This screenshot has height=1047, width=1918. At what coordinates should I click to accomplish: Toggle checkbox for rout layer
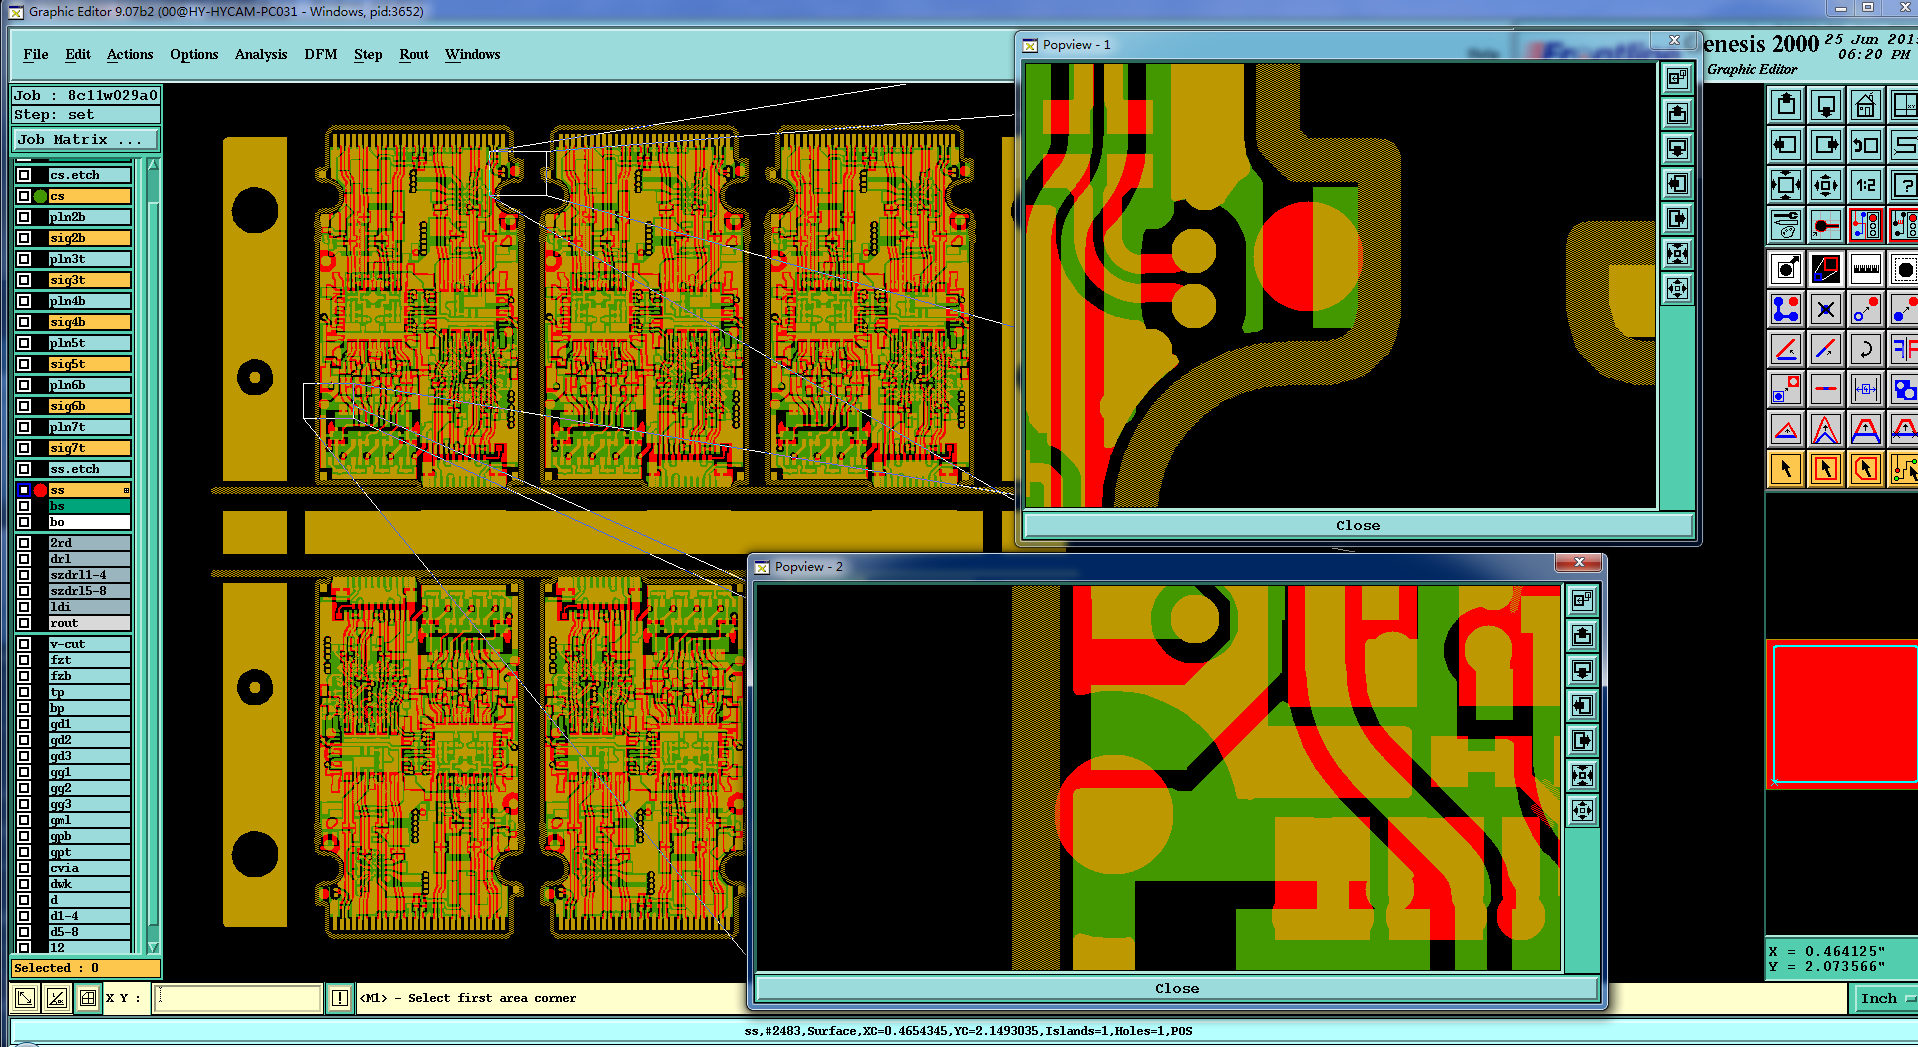pos(24,623)
